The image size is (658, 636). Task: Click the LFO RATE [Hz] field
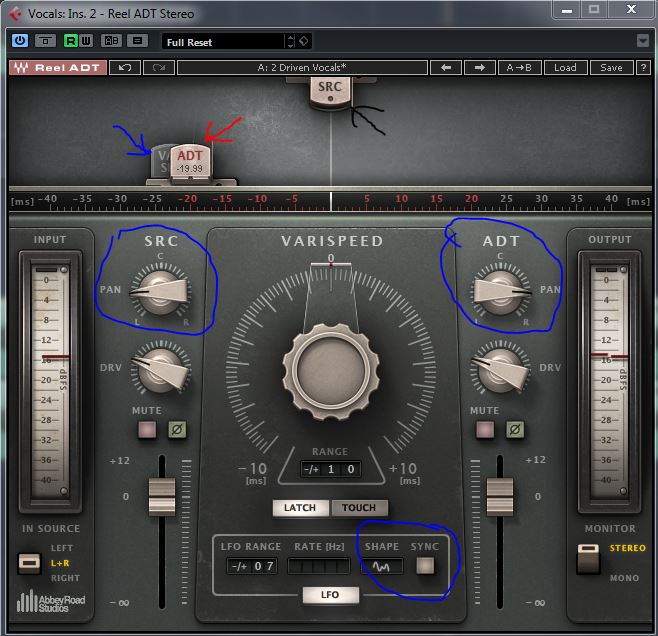319,566
